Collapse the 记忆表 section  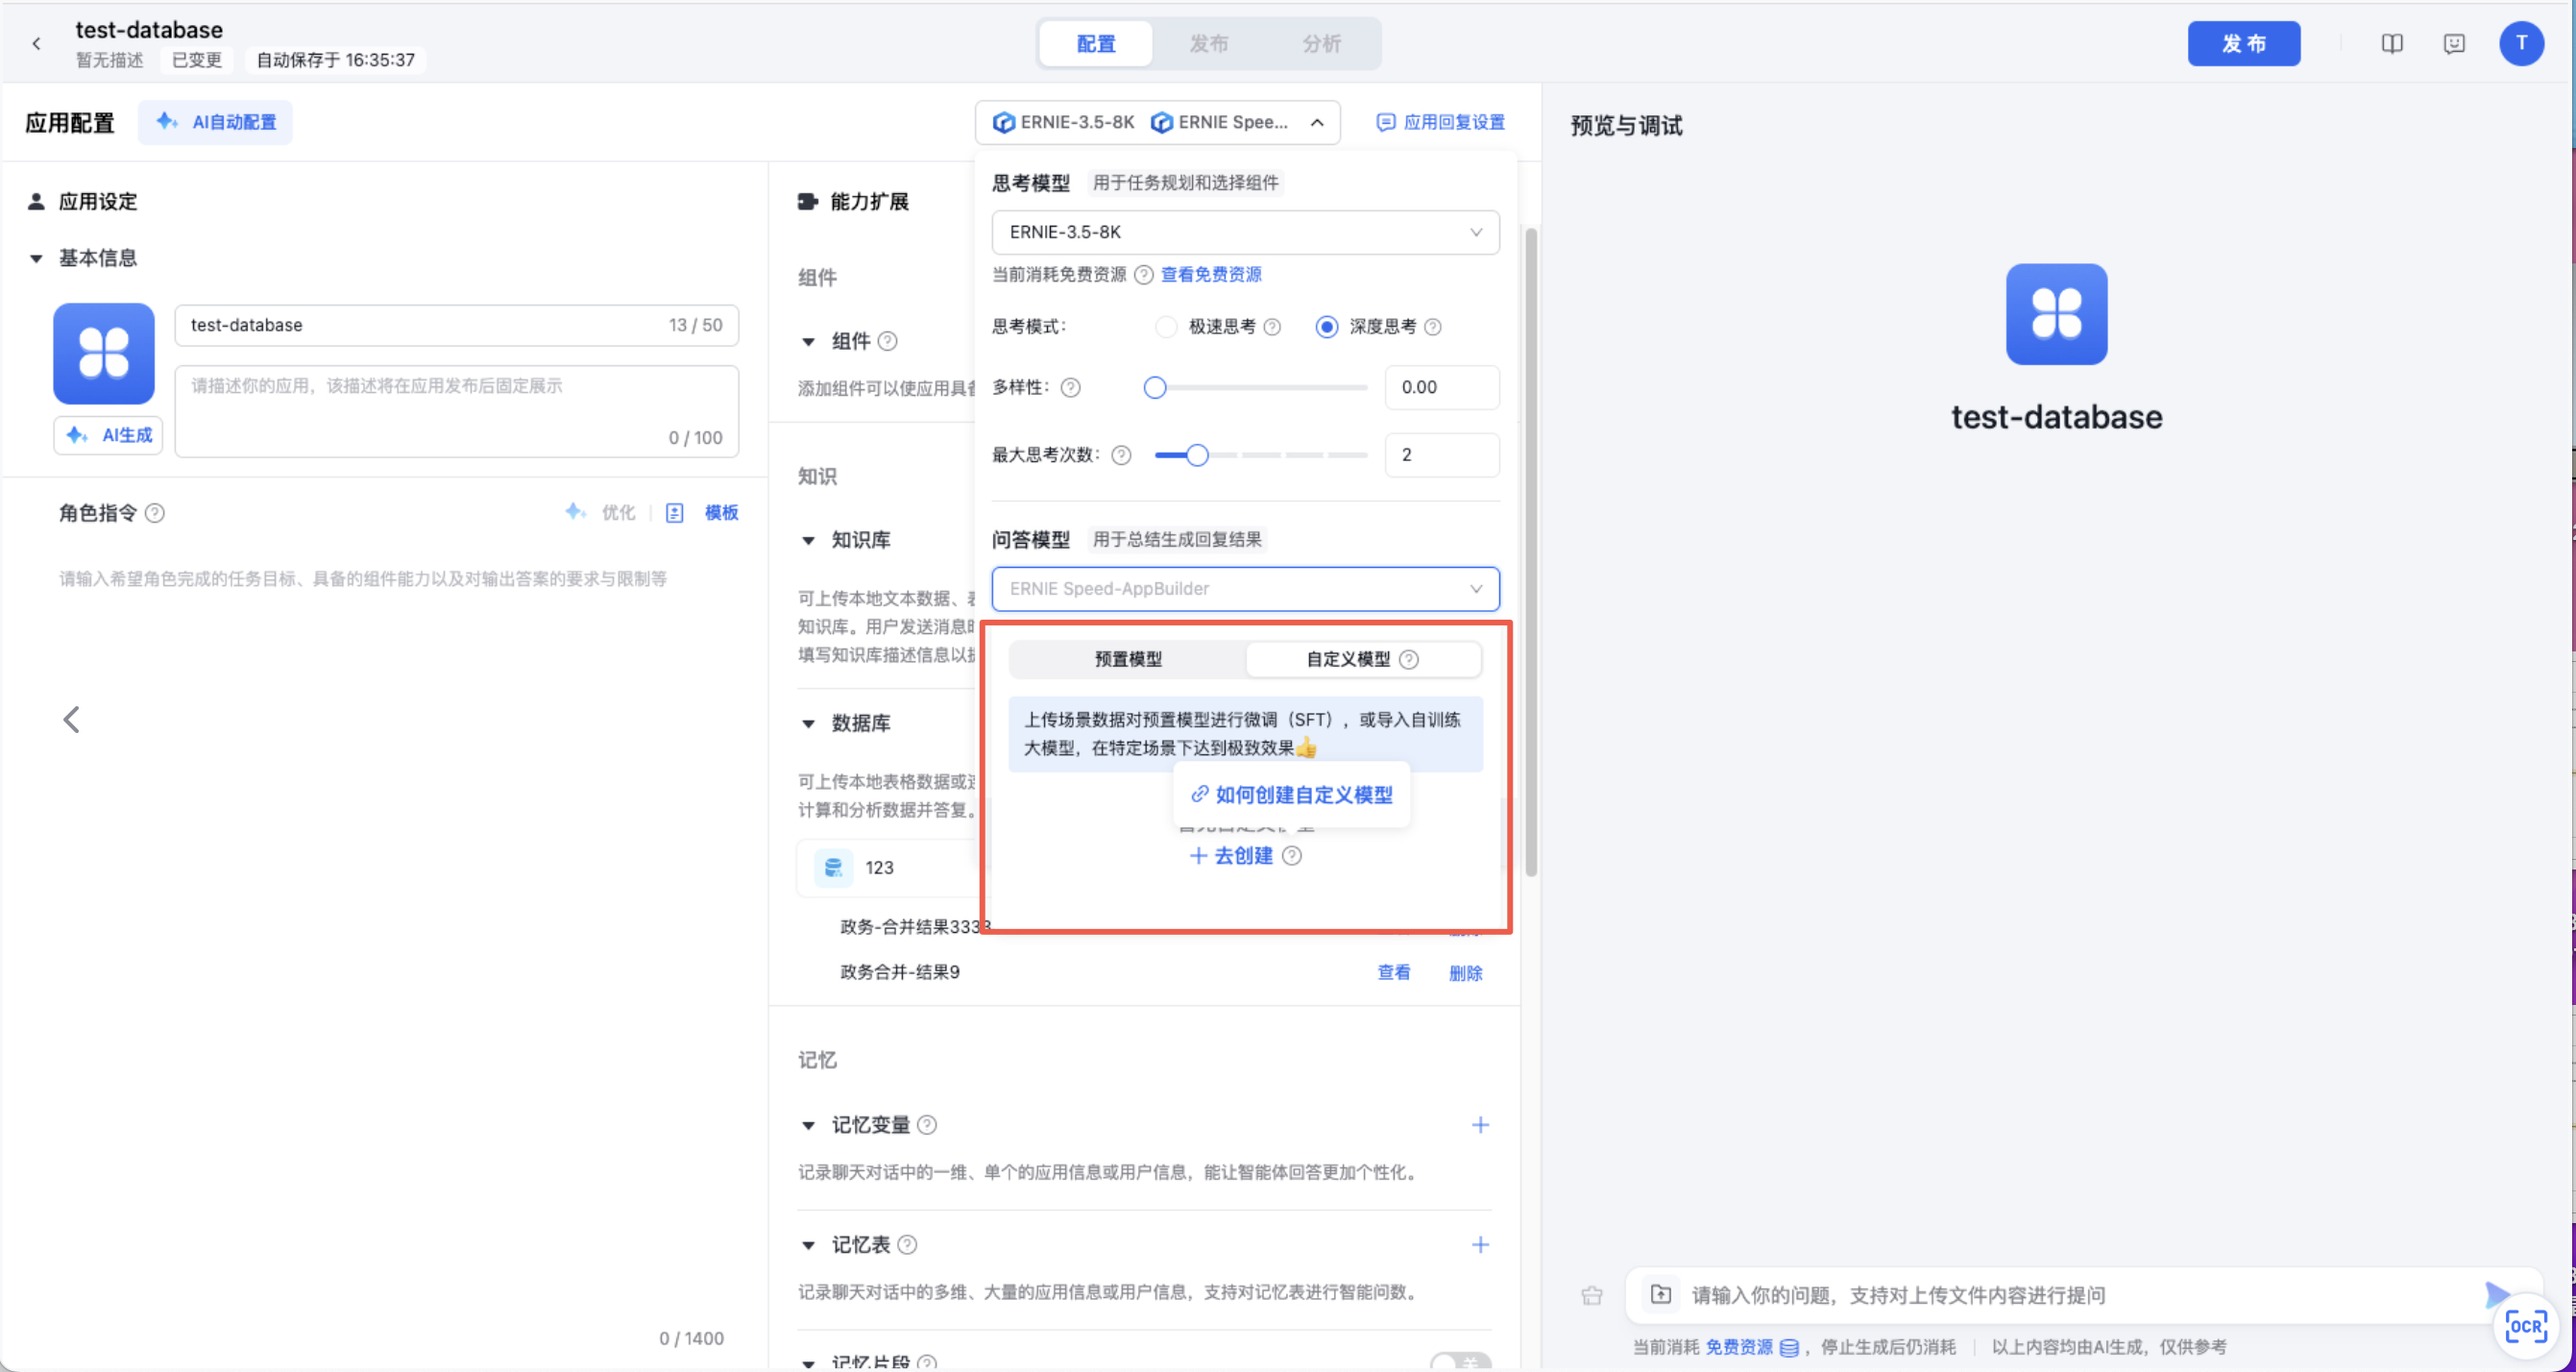click(x=808, y=1245)
